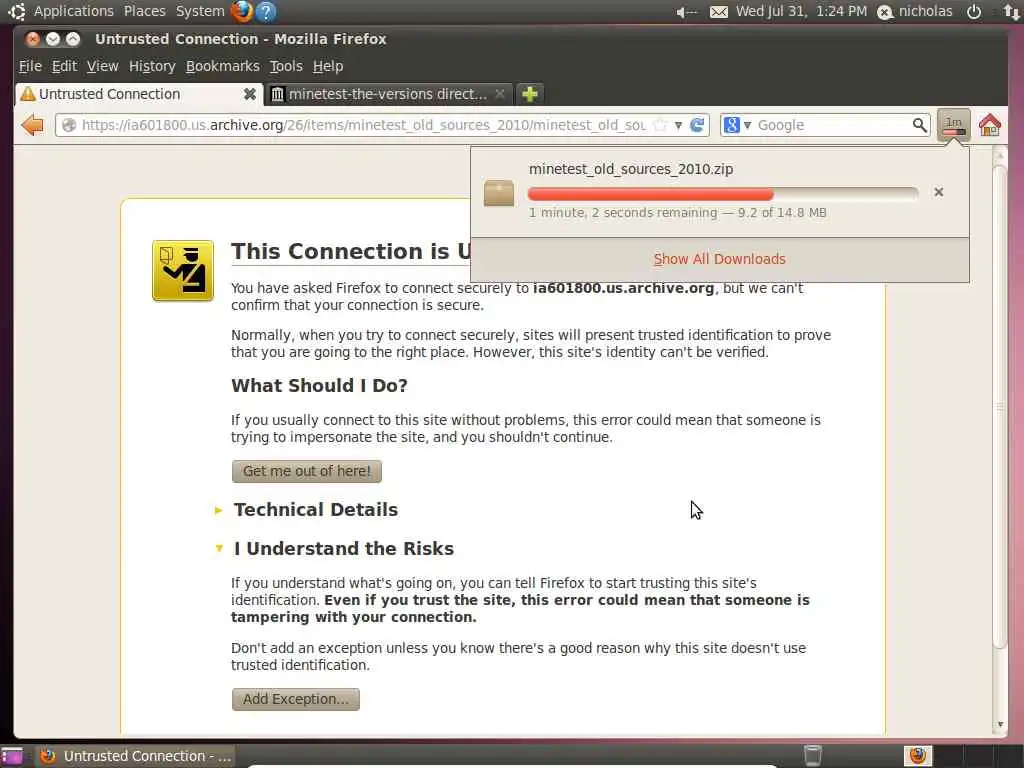Collapse the I Understand the Risks section
The width and height of the screenshot is (1024, 768).
pyautogui.click(x=219, y=549)
